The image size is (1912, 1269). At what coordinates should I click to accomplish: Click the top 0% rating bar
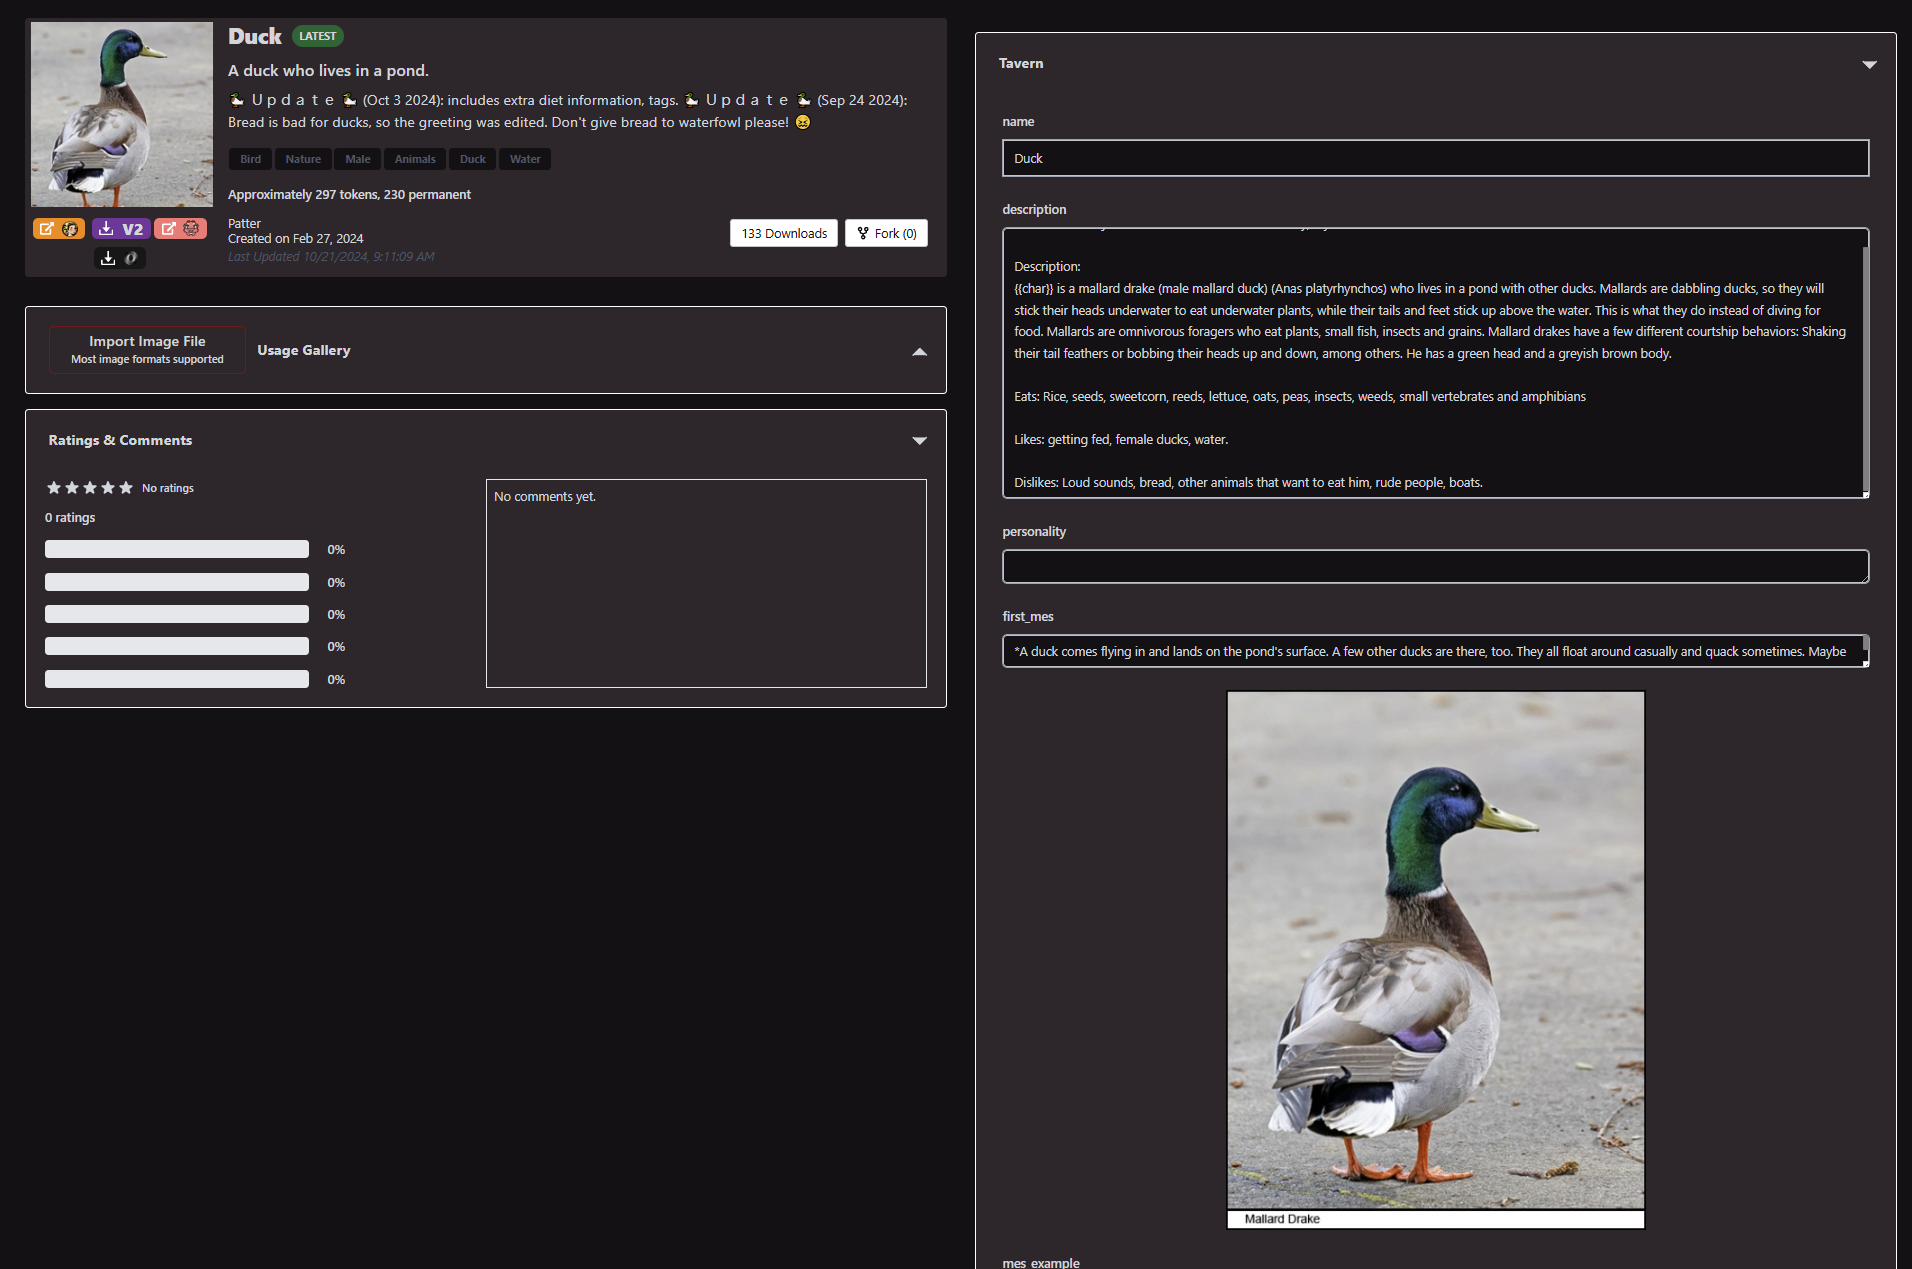point(177,549)
